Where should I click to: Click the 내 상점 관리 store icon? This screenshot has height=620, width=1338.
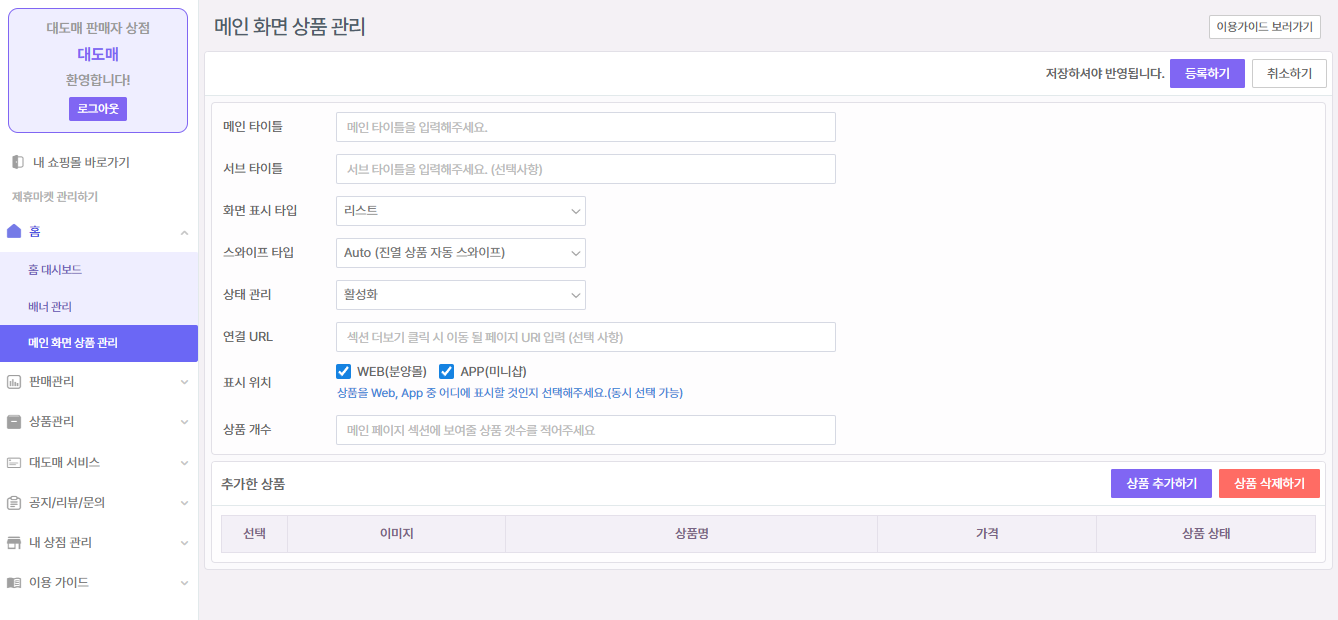14,543
